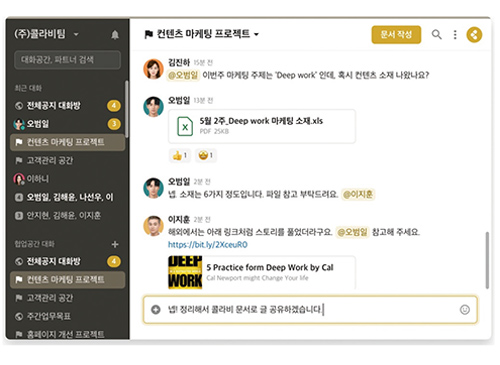Click the flag icon beside 홈페이지 개선 프로젝트
The height and width of the screenshot is (365, 500).
point(19,334)
